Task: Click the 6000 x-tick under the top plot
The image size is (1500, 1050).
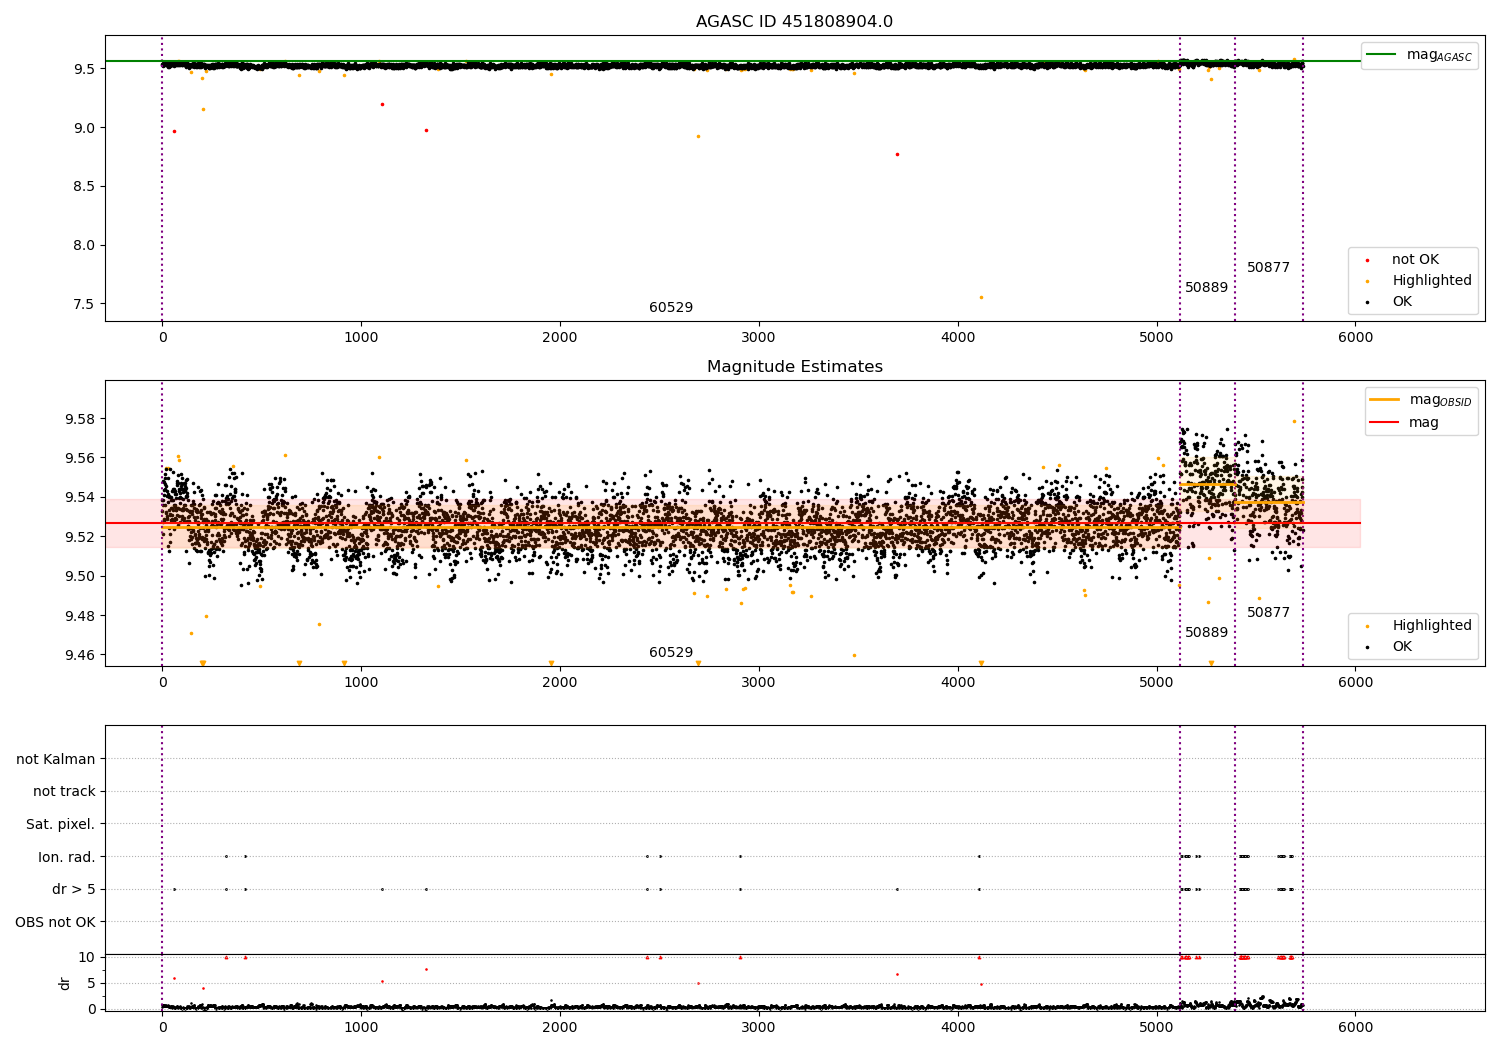Action: [1355, 338]
